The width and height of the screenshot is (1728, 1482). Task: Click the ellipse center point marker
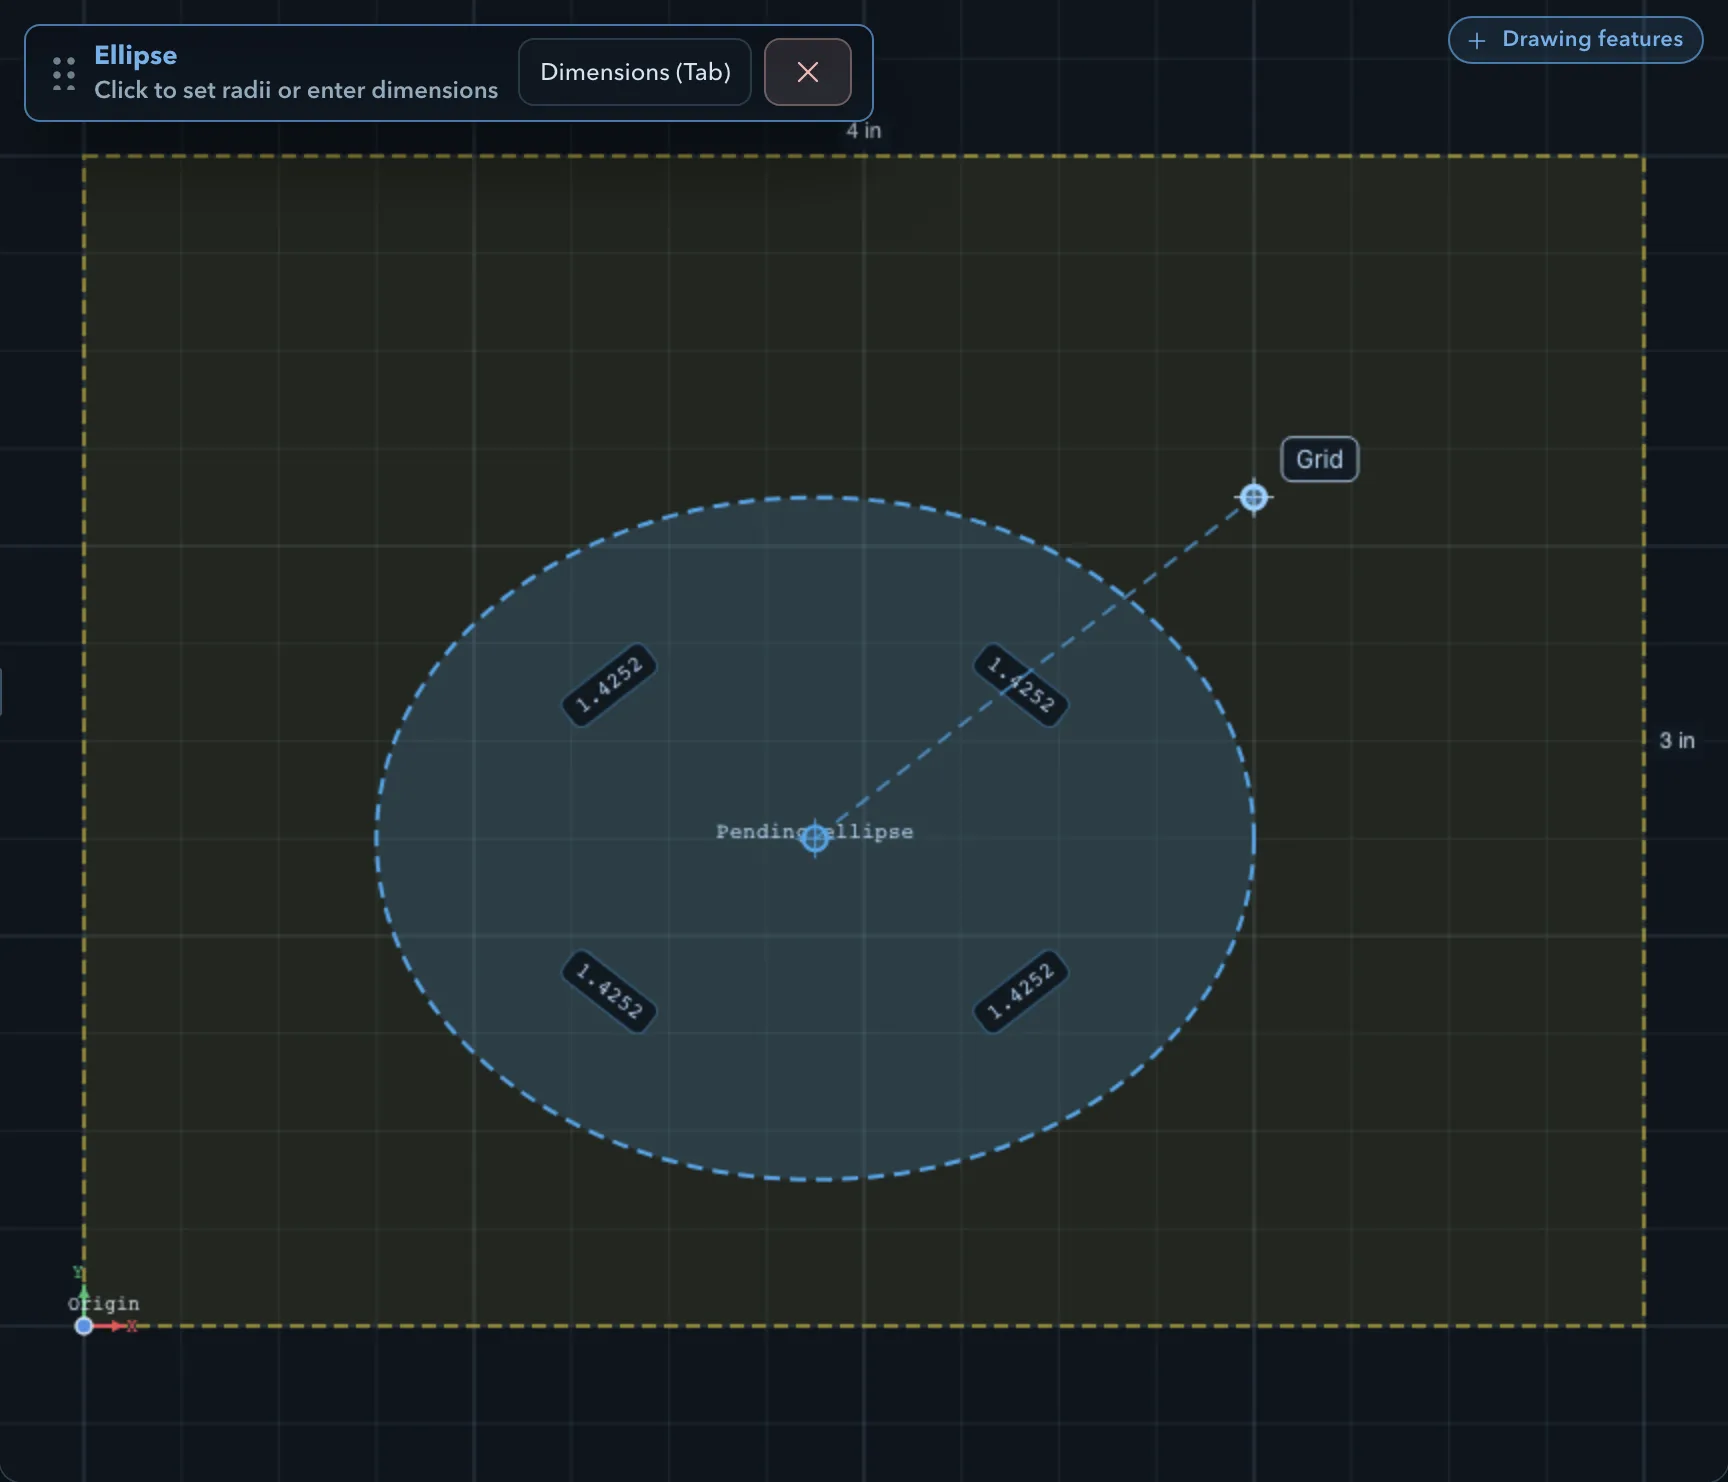815,838
